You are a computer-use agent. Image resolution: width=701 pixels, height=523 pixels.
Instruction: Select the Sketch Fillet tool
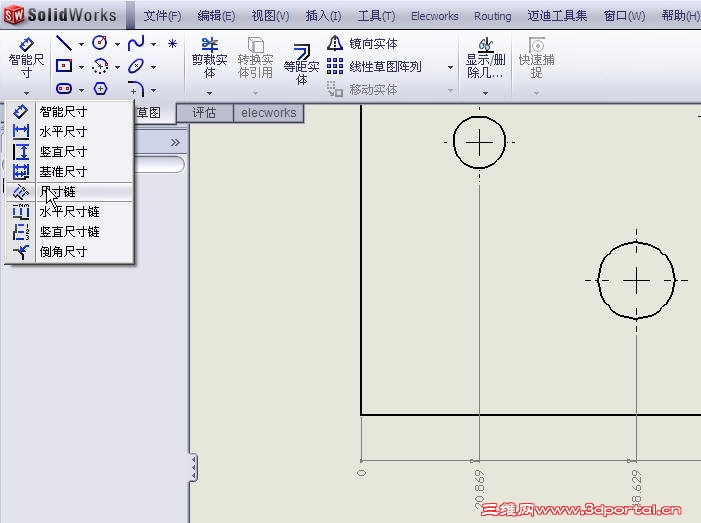136,89
